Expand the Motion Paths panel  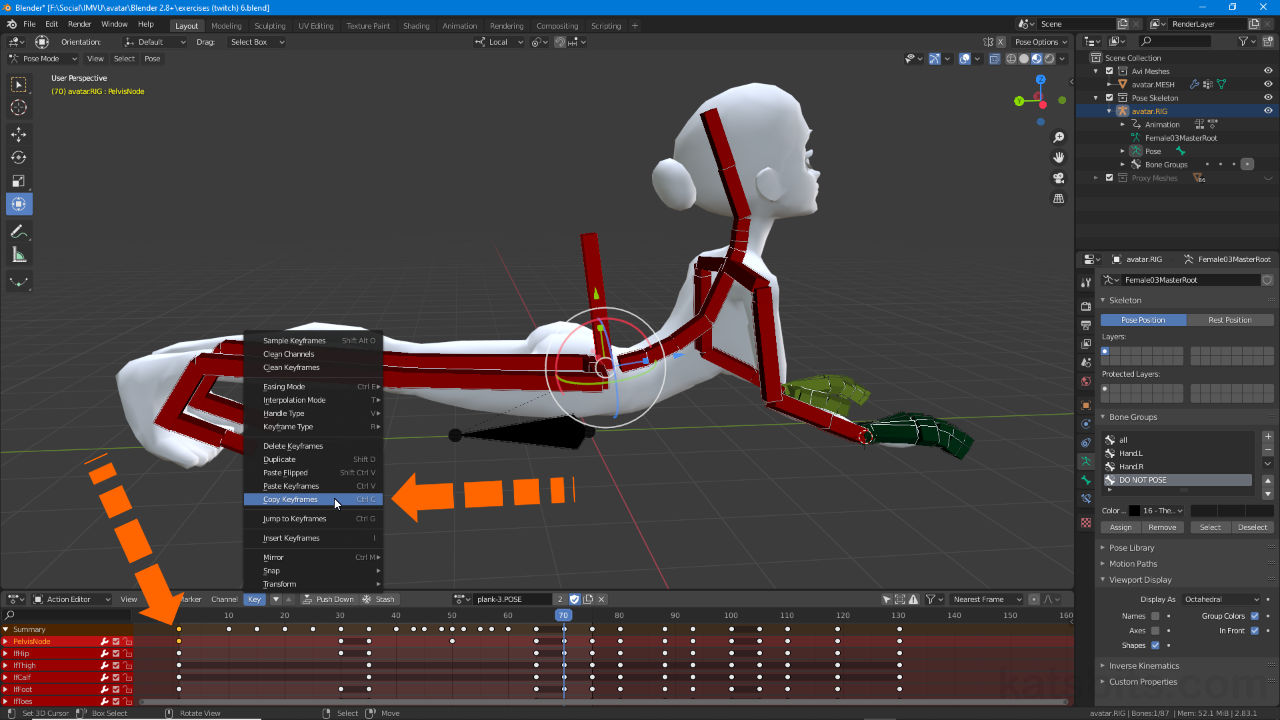[x=1133, y=564]
